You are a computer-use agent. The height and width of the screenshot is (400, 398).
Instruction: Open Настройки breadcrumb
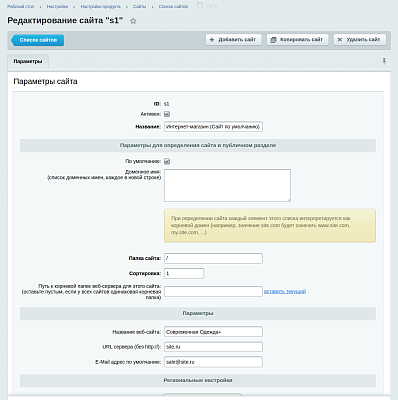click(x=57, y=6)
